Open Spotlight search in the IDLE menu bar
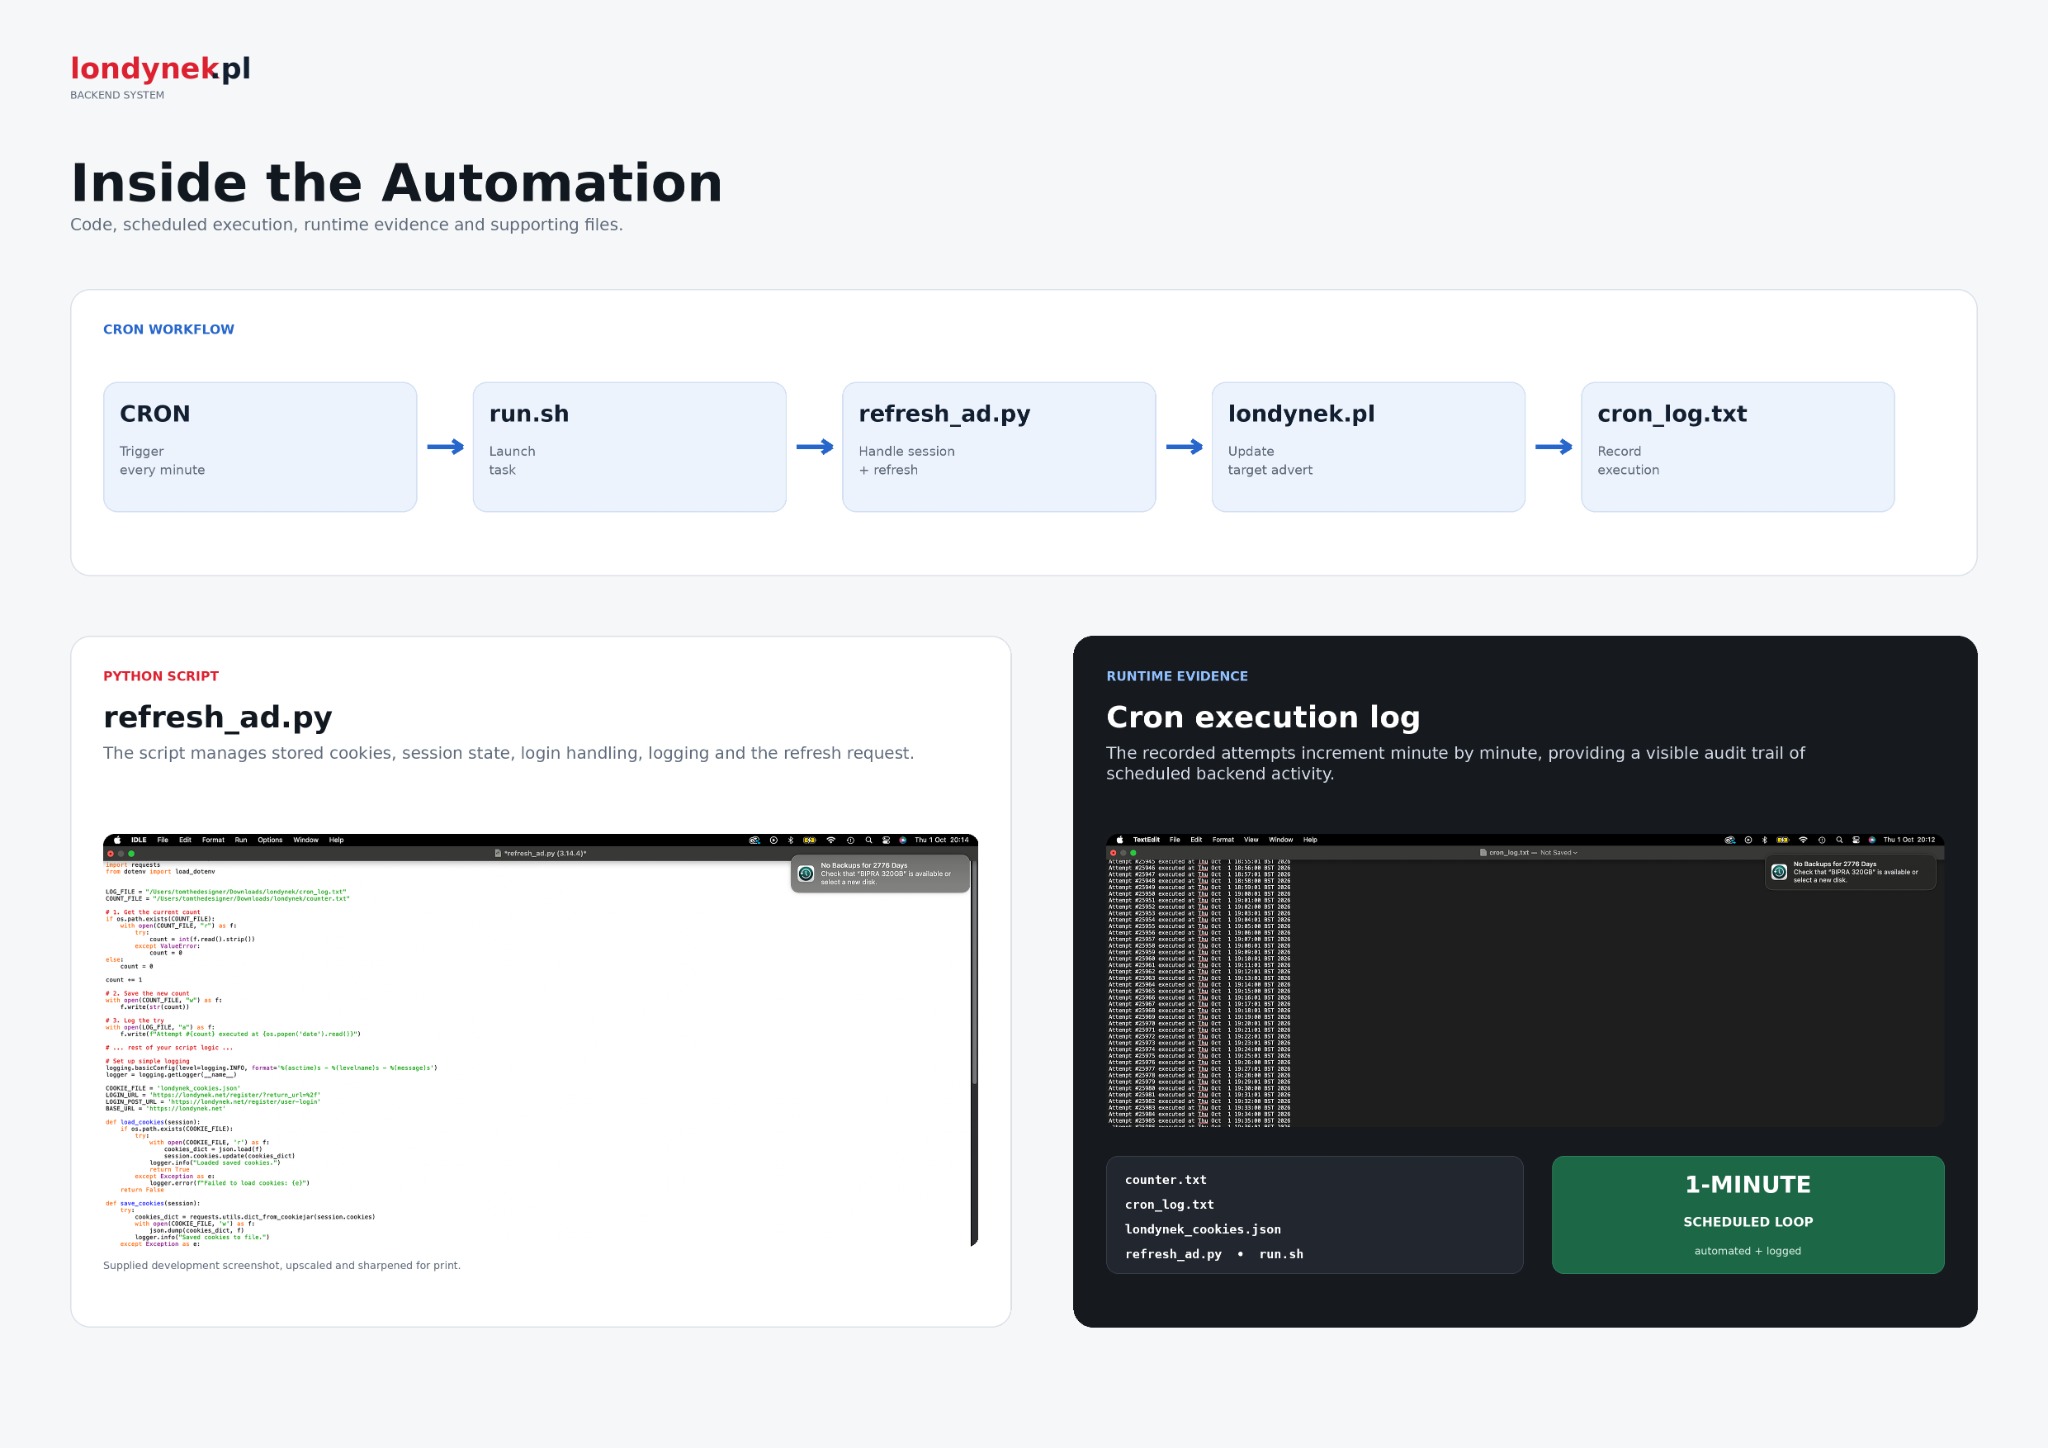2048x1448 pixels. [869, 840]
